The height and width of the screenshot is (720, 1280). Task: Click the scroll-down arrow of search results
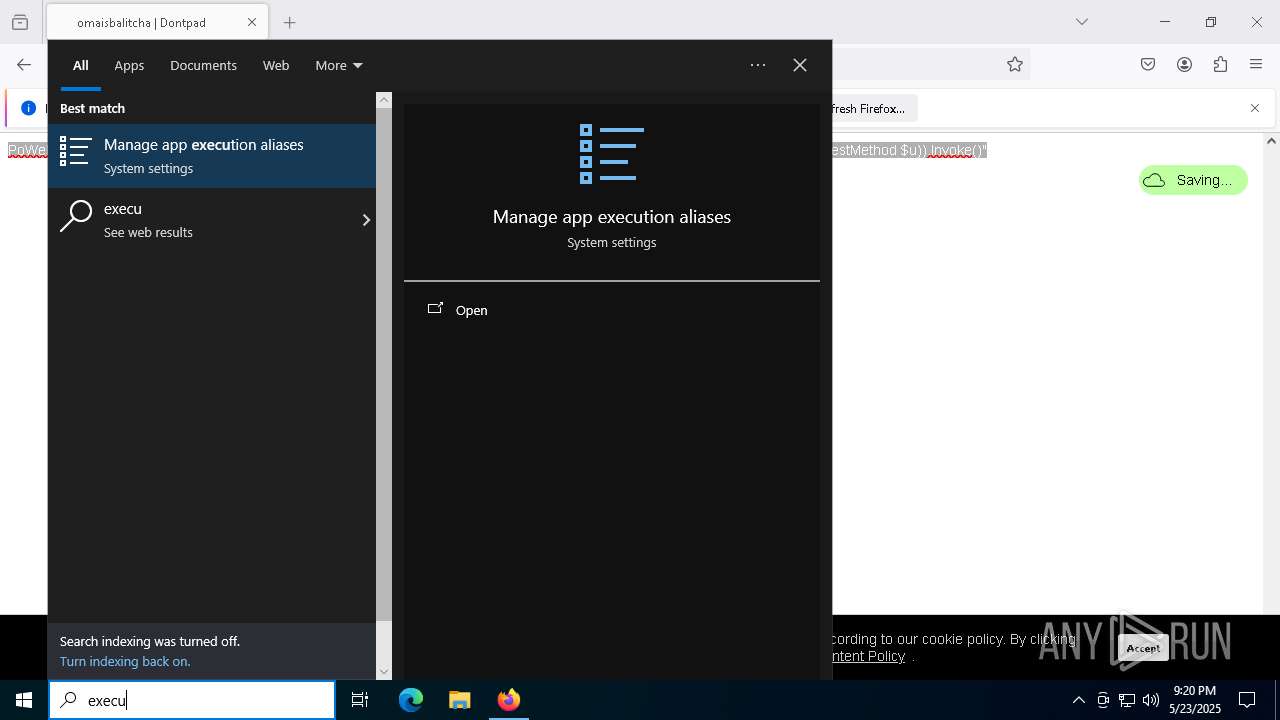pyautogui.click(x=384, y=672)
